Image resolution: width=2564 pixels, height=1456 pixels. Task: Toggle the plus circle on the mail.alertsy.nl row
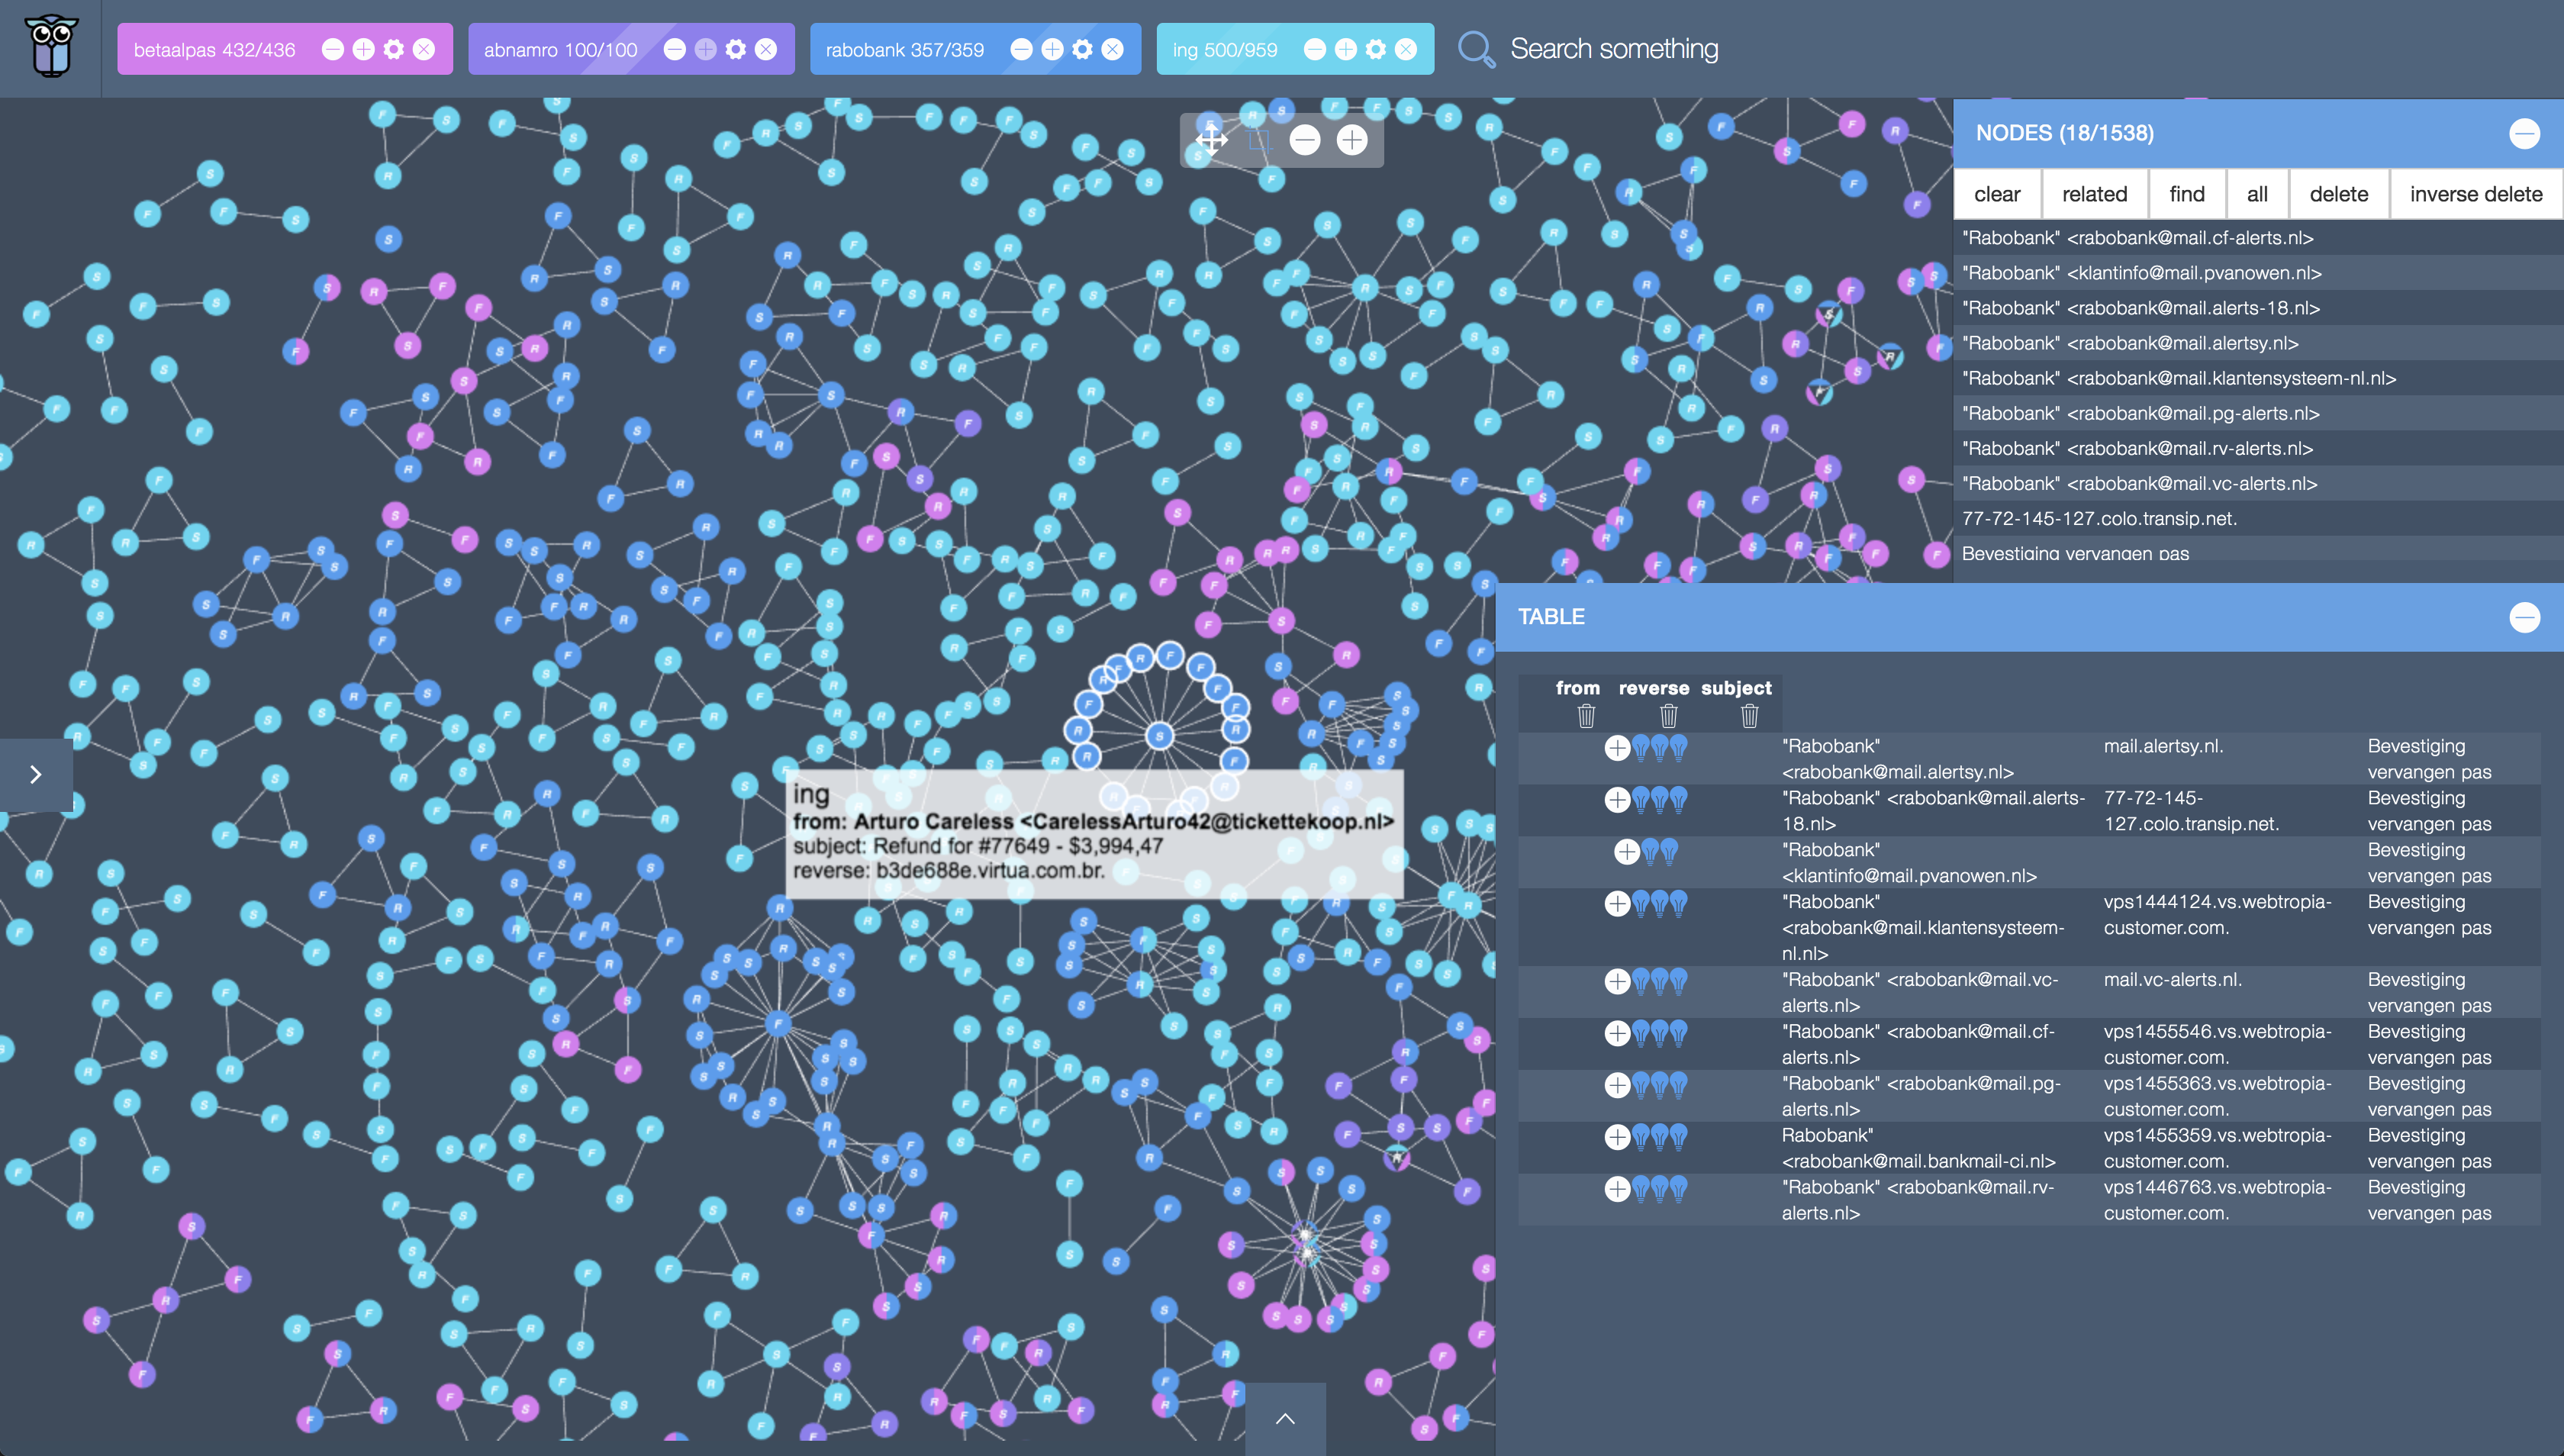1616,747
